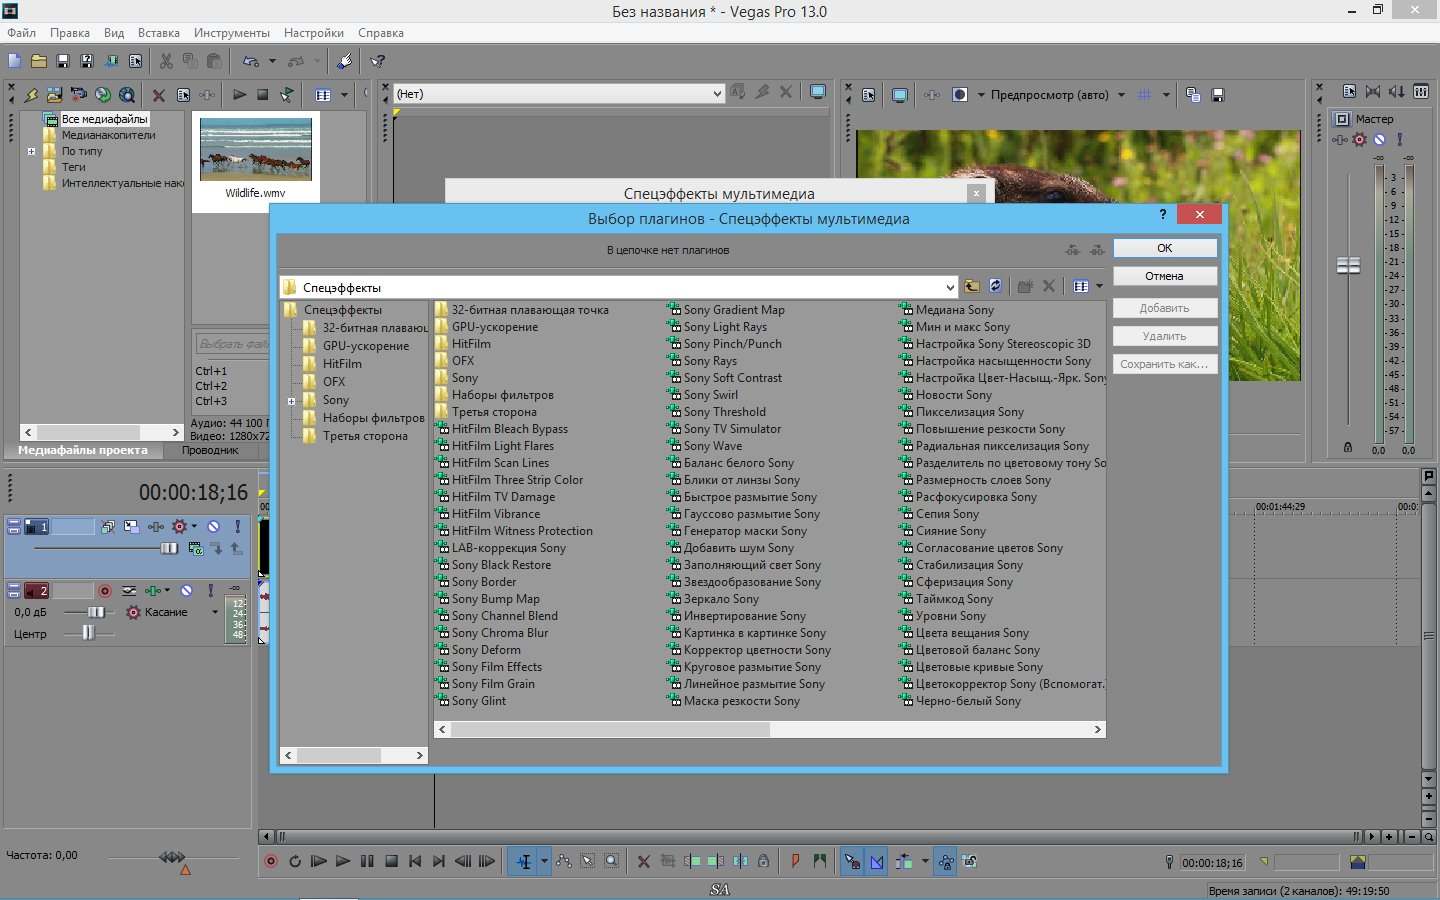The height and width of the screenshot is (900, 1440).
Task: Click the Отмена button
Action: pyautogui.click(x=1165, y=276)
